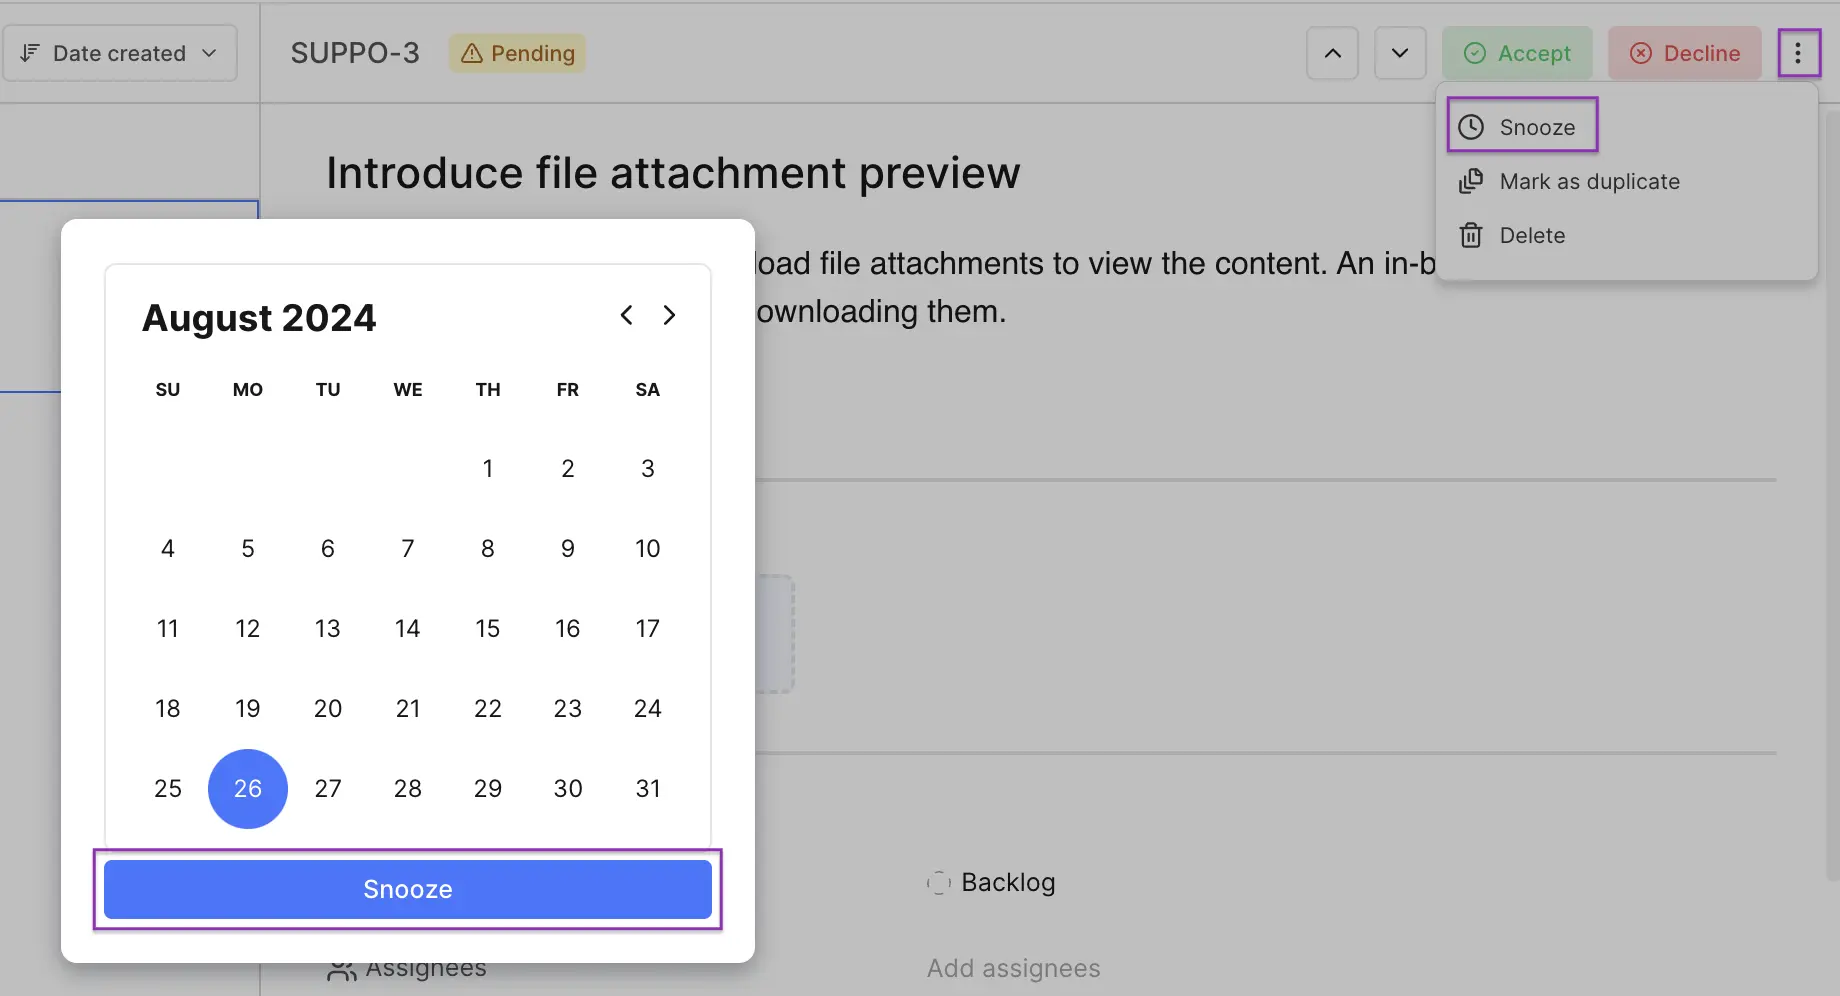Click the Pending status badge
Image resolution: width=1840 pixels, height=996 pixels.
518,53
